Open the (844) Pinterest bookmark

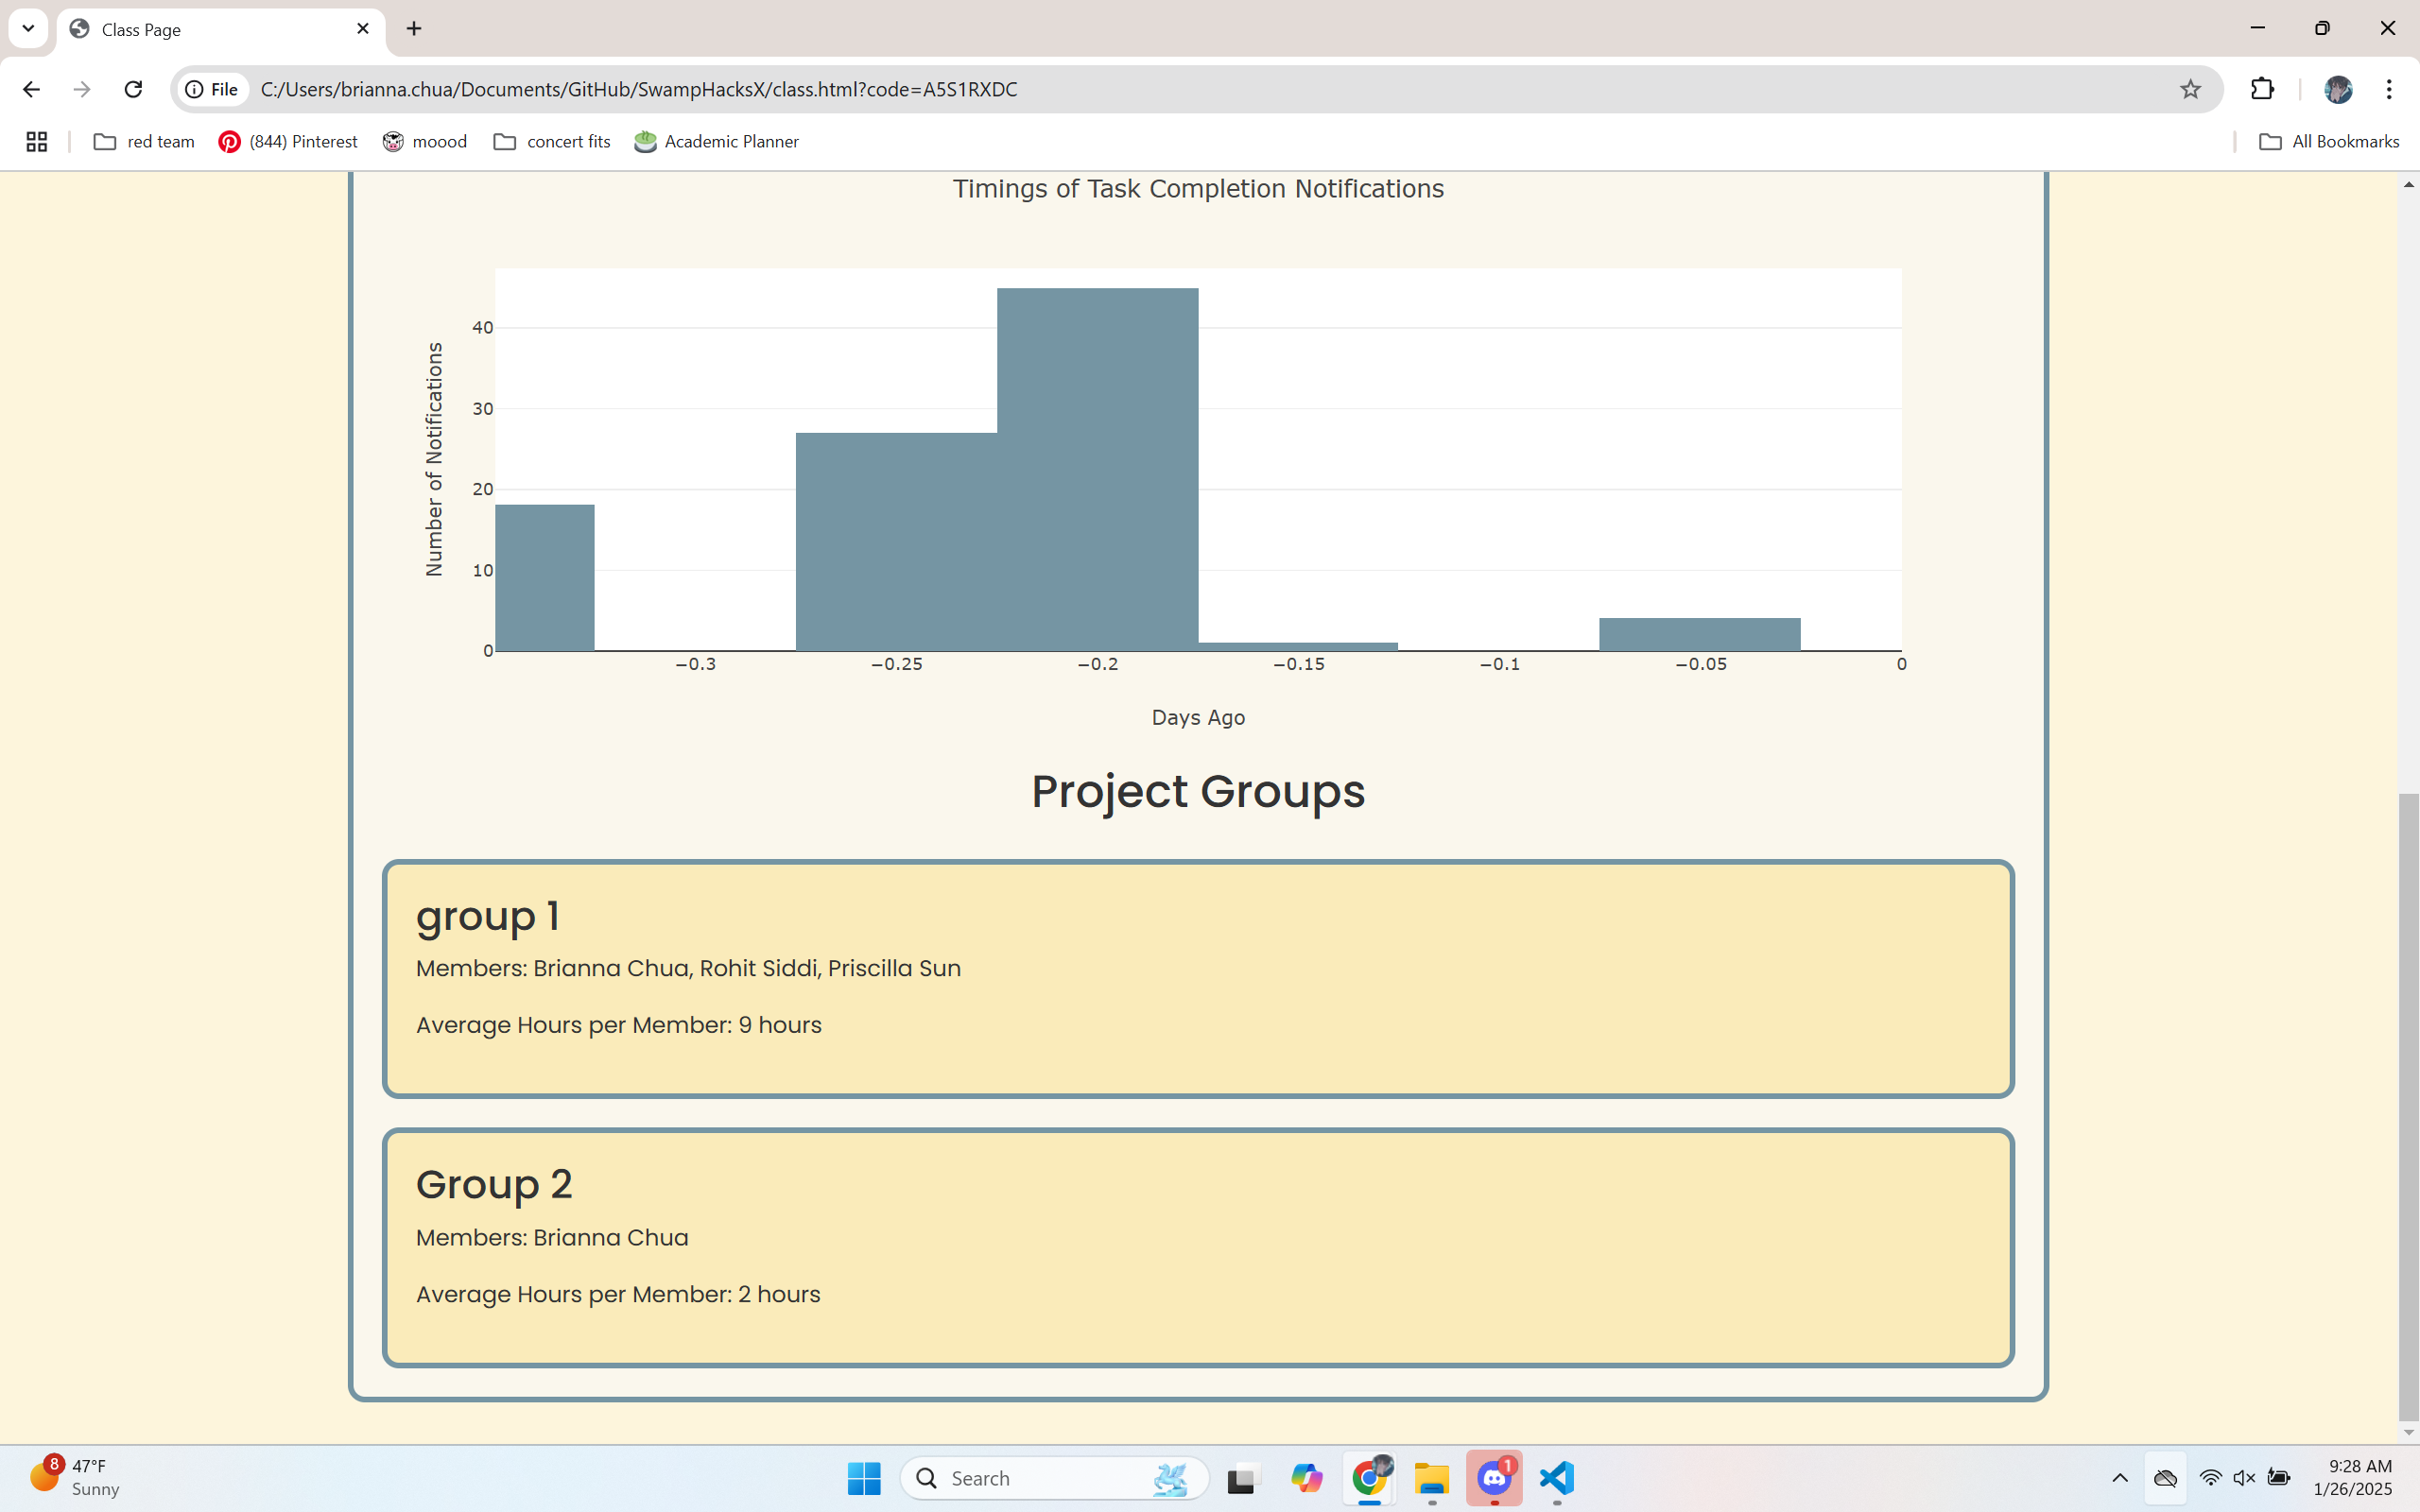pos(288,142)
